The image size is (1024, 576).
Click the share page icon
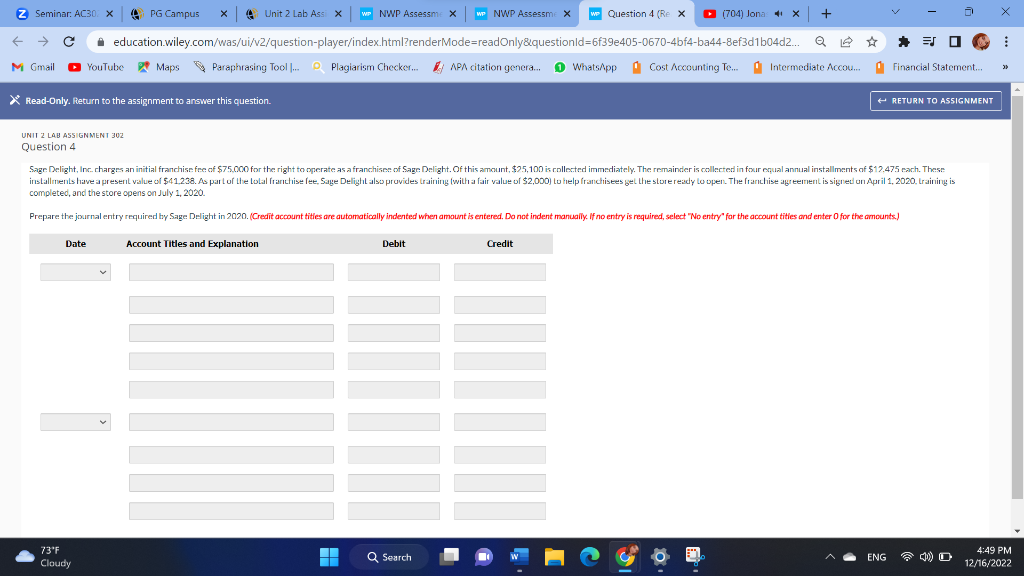(846, 42)
